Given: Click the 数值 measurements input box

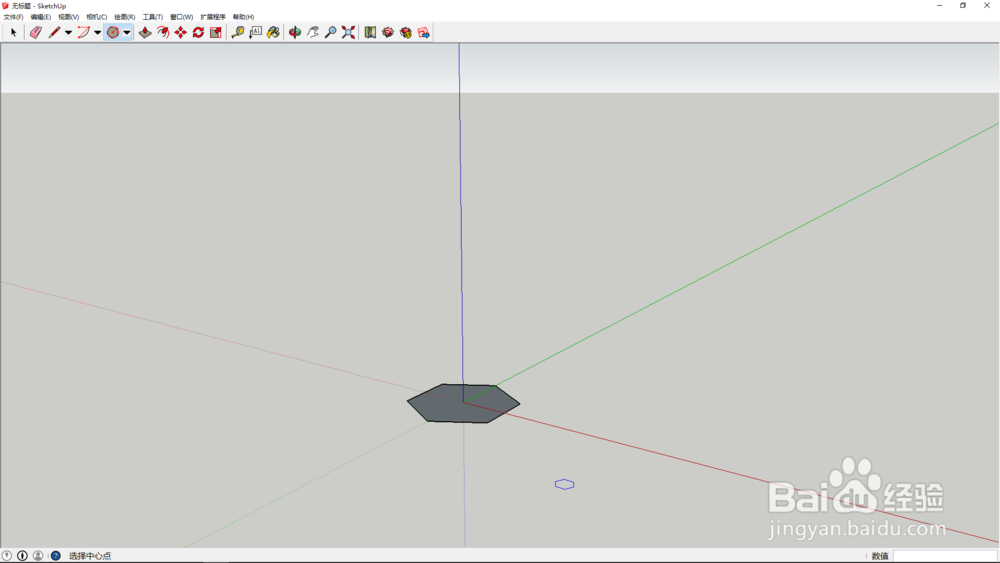Looking at the screenshot, I should pyautogui.click(x=945, y=556).
